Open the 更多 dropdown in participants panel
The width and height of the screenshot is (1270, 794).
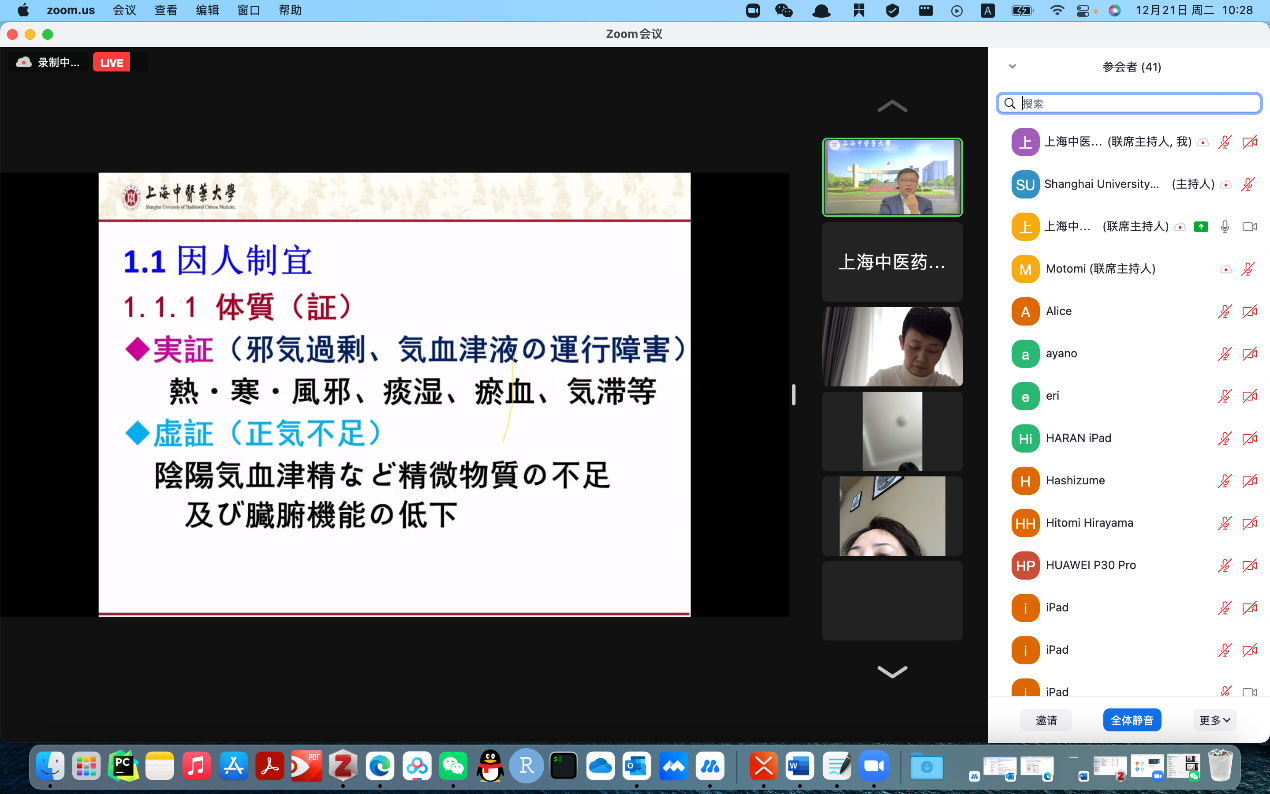coord(1215,720)
